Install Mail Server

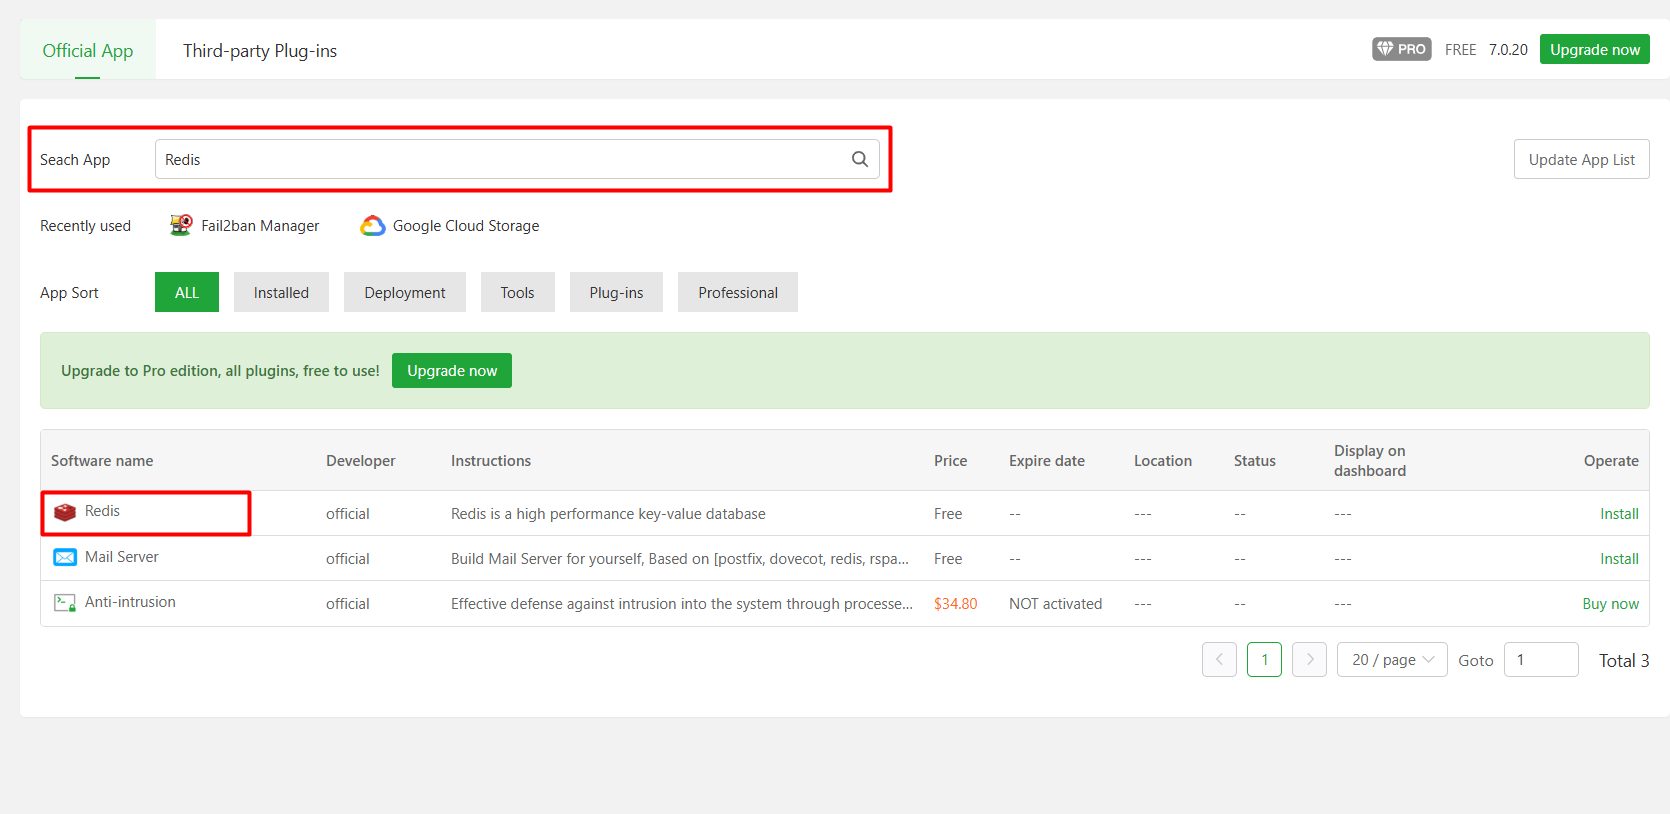pyautogui.click(x=1619, y=558)
